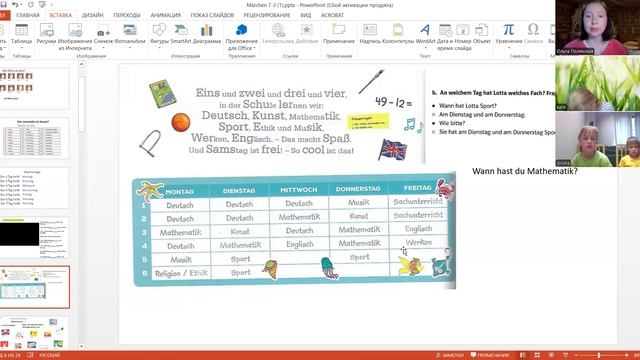Click the MITTWOCH column header in timetable
640x360 pixels.
(299, 190)
